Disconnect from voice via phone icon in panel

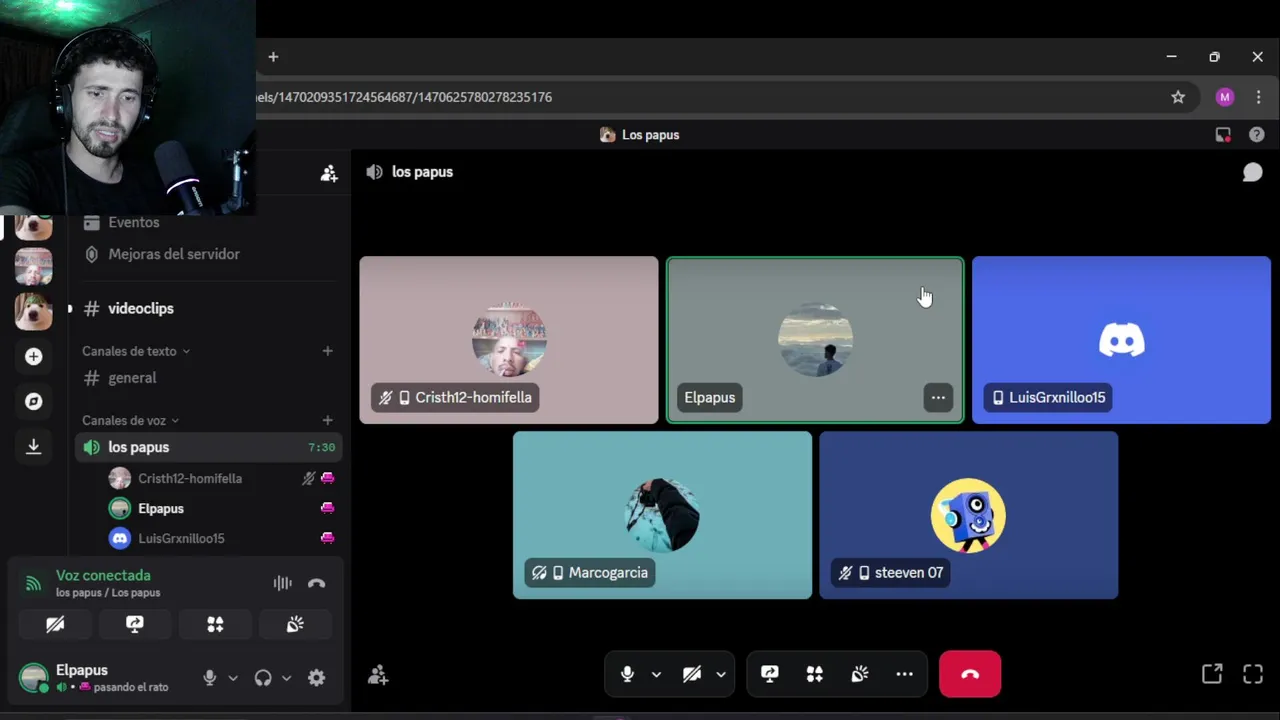point(317,583)
